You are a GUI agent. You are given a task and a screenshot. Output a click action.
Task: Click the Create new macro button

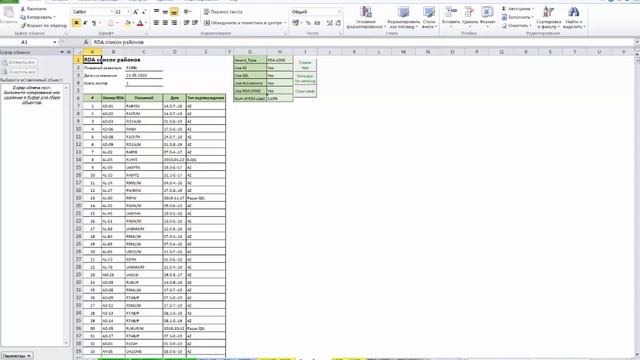[x=305, y=65]
